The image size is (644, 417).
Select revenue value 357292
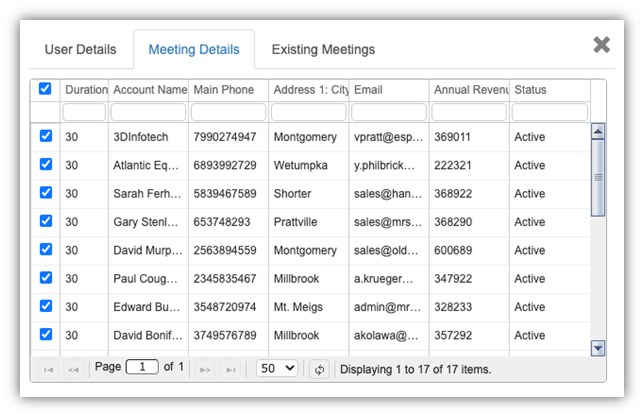(453, 335)
